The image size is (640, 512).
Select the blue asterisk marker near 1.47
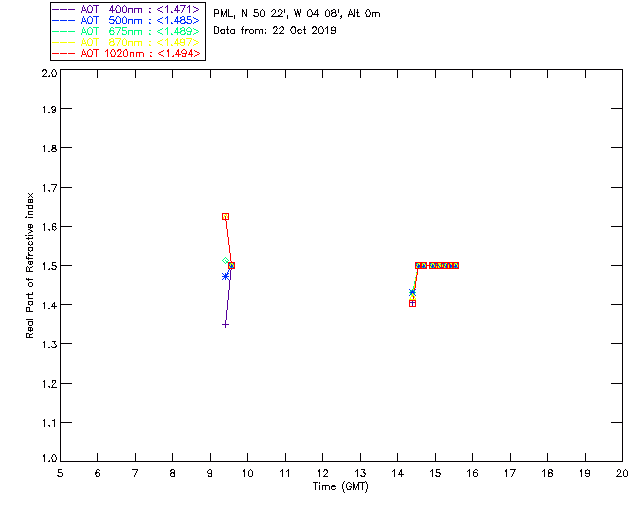225,276
